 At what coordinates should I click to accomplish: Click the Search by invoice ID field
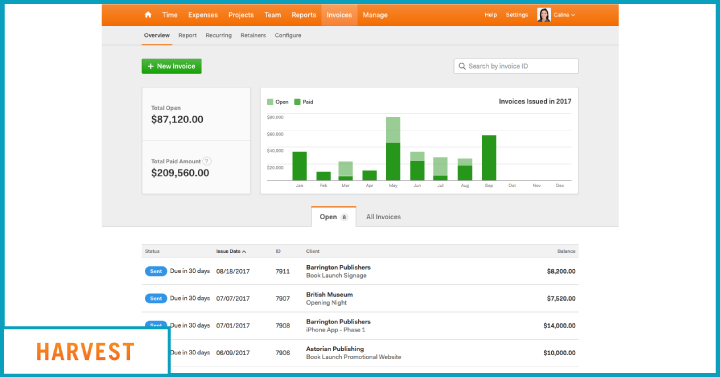516,66
